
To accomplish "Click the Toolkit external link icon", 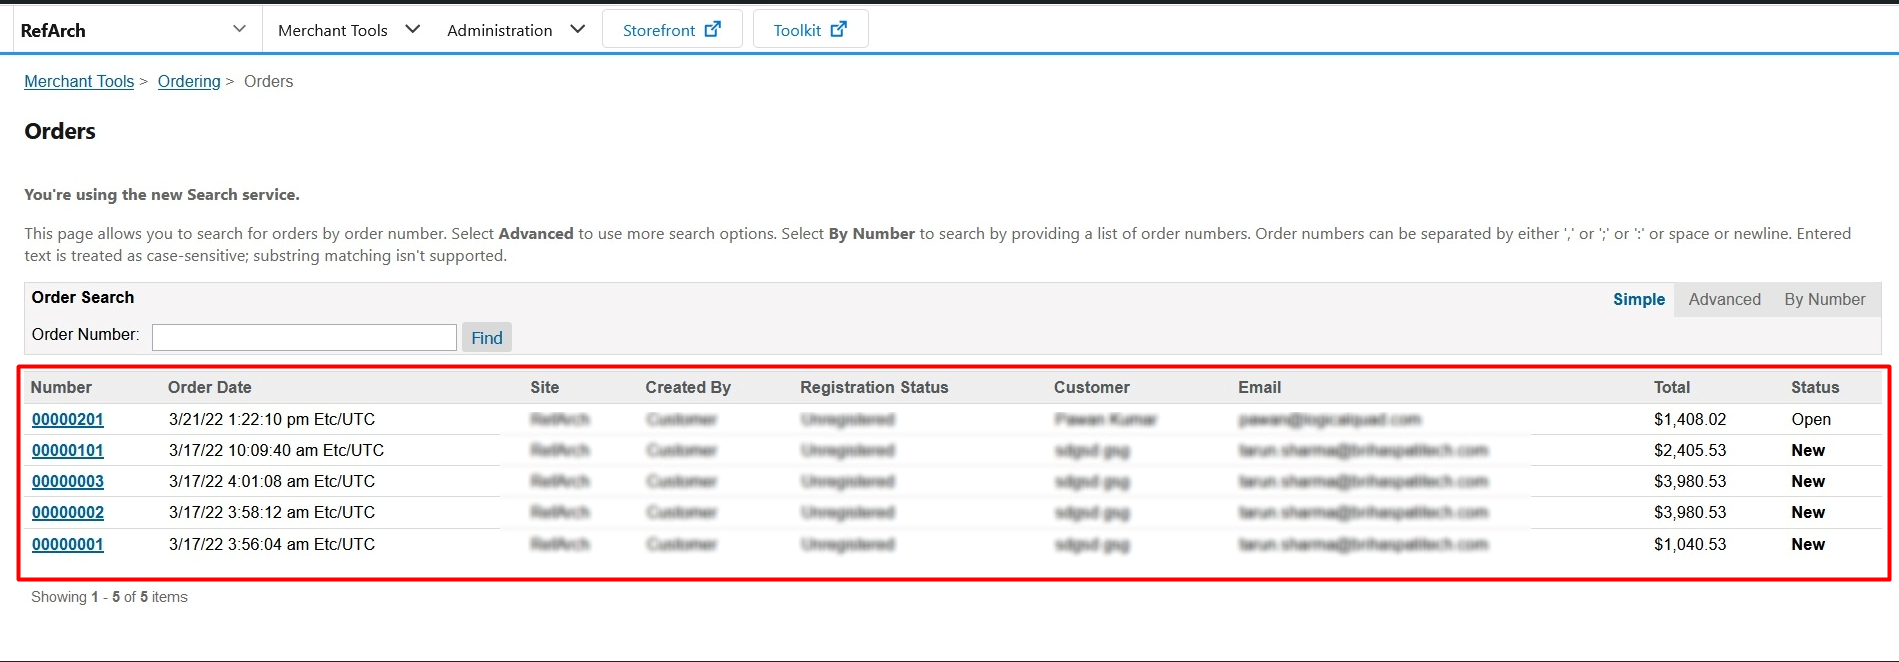I will (838, 29).
